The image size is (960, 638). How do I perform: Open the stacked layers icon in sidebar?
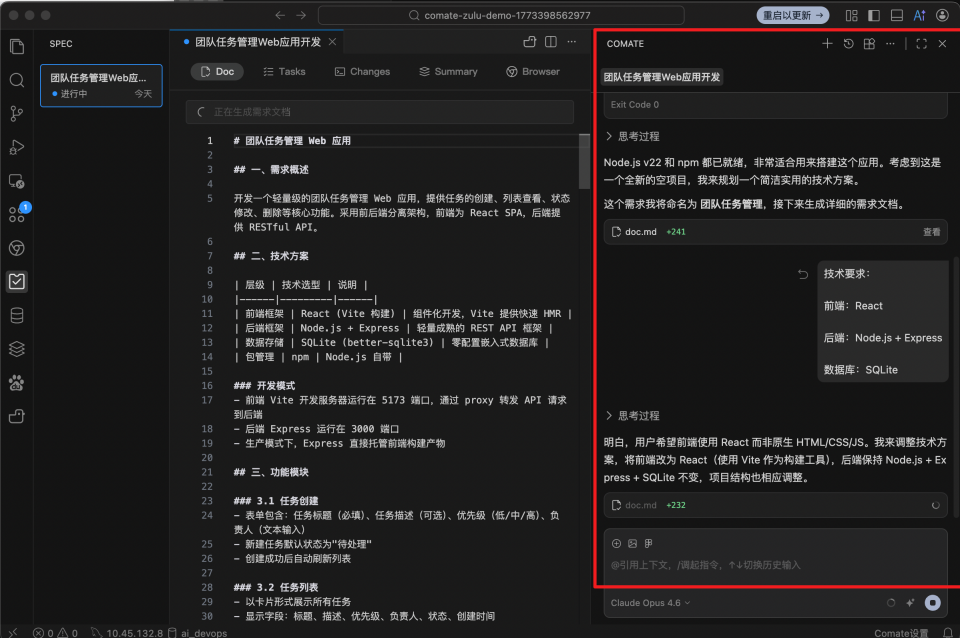click(17, 349)
